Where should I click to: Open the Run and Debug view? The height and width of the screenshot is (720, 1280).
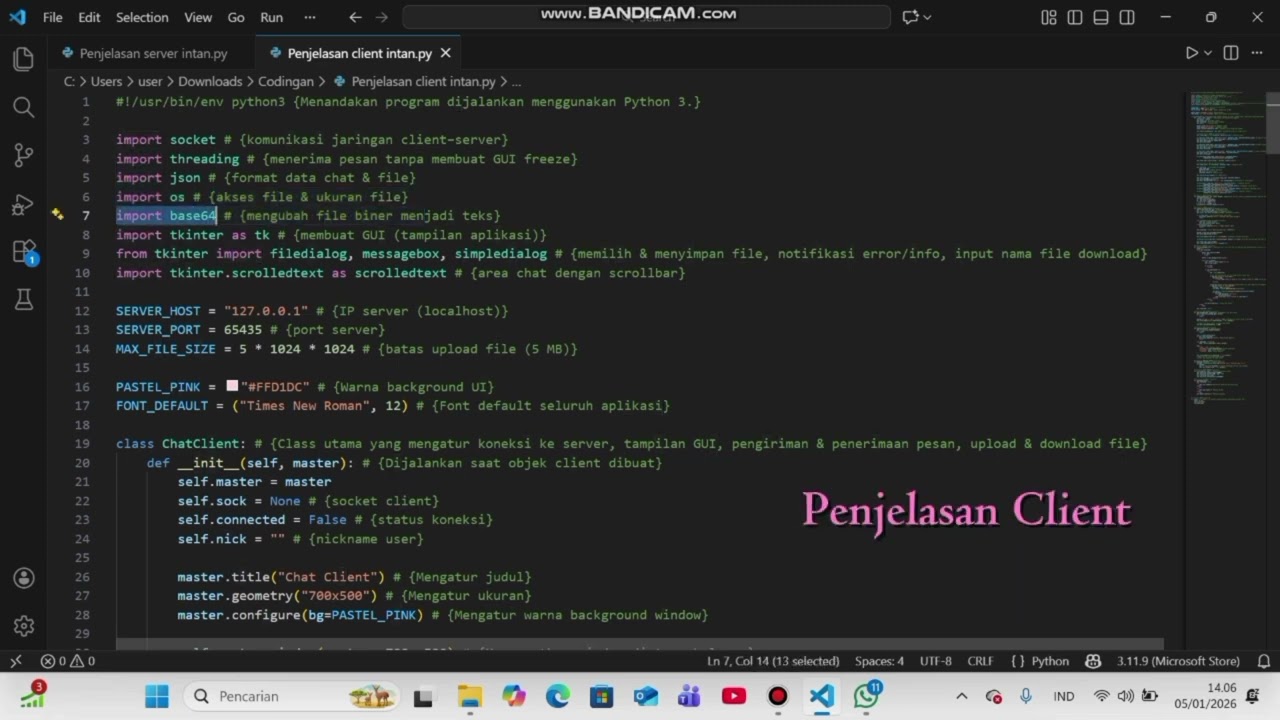tap(23, 203)
